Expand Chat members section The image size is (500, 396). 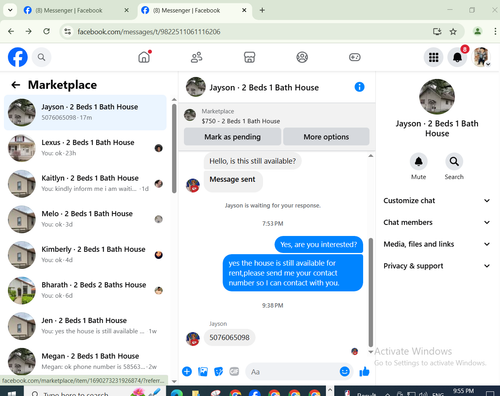click(437, 222)
